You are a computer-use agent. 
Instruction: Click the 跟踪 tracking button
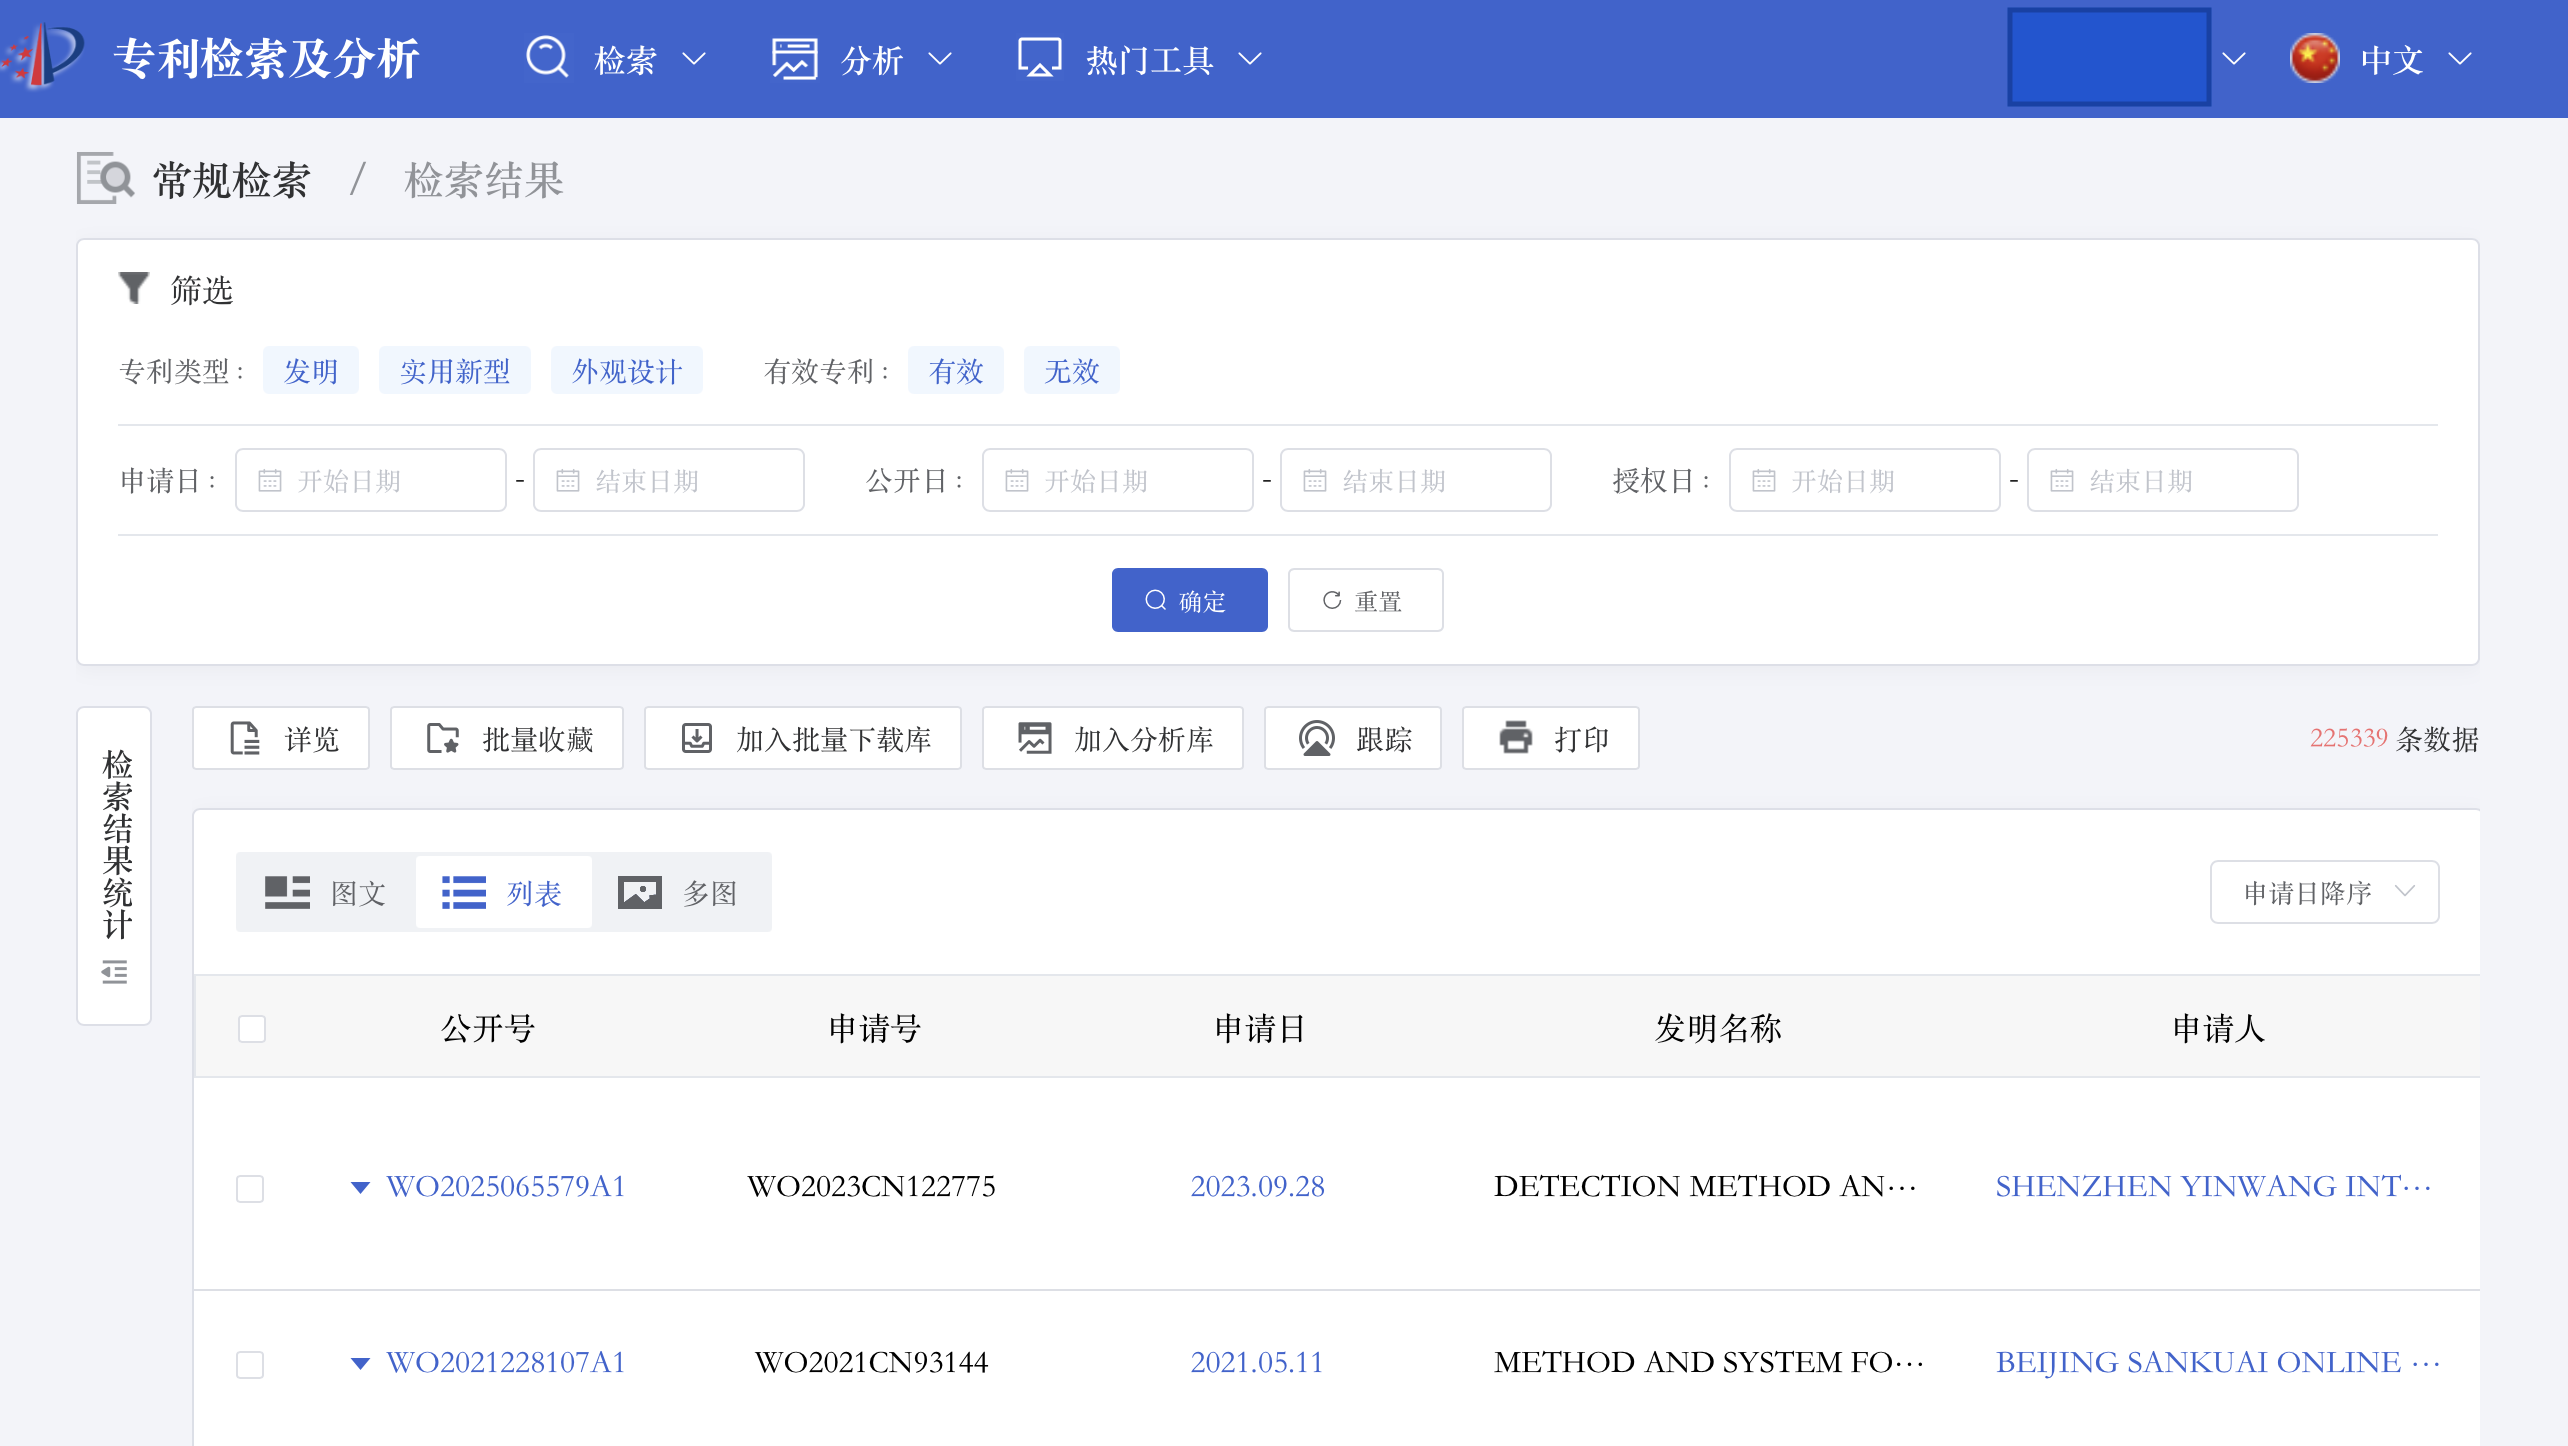tap(1353, 739)
